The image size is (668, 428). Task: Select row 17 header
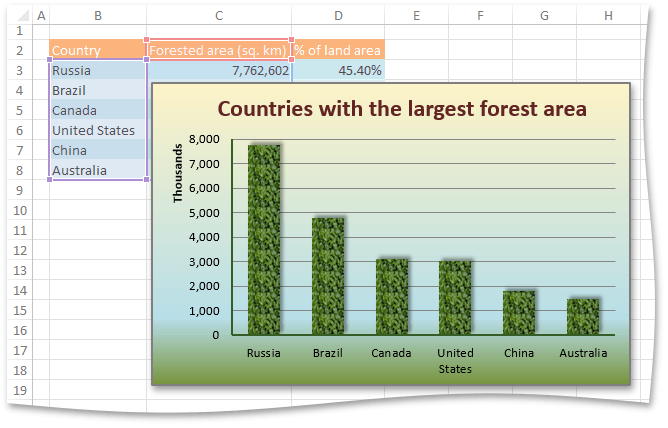pos(20,350)
